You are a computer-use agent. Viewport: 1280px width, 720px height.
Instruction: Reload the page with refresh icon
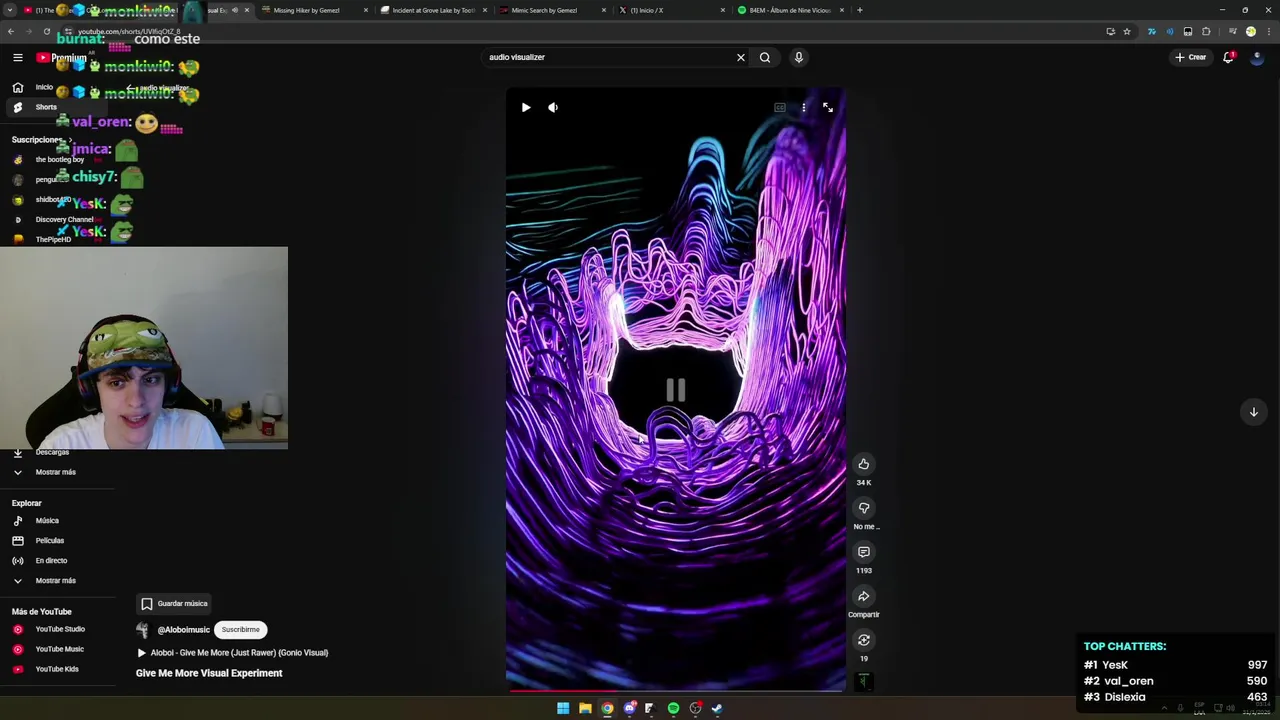(46, 31)
